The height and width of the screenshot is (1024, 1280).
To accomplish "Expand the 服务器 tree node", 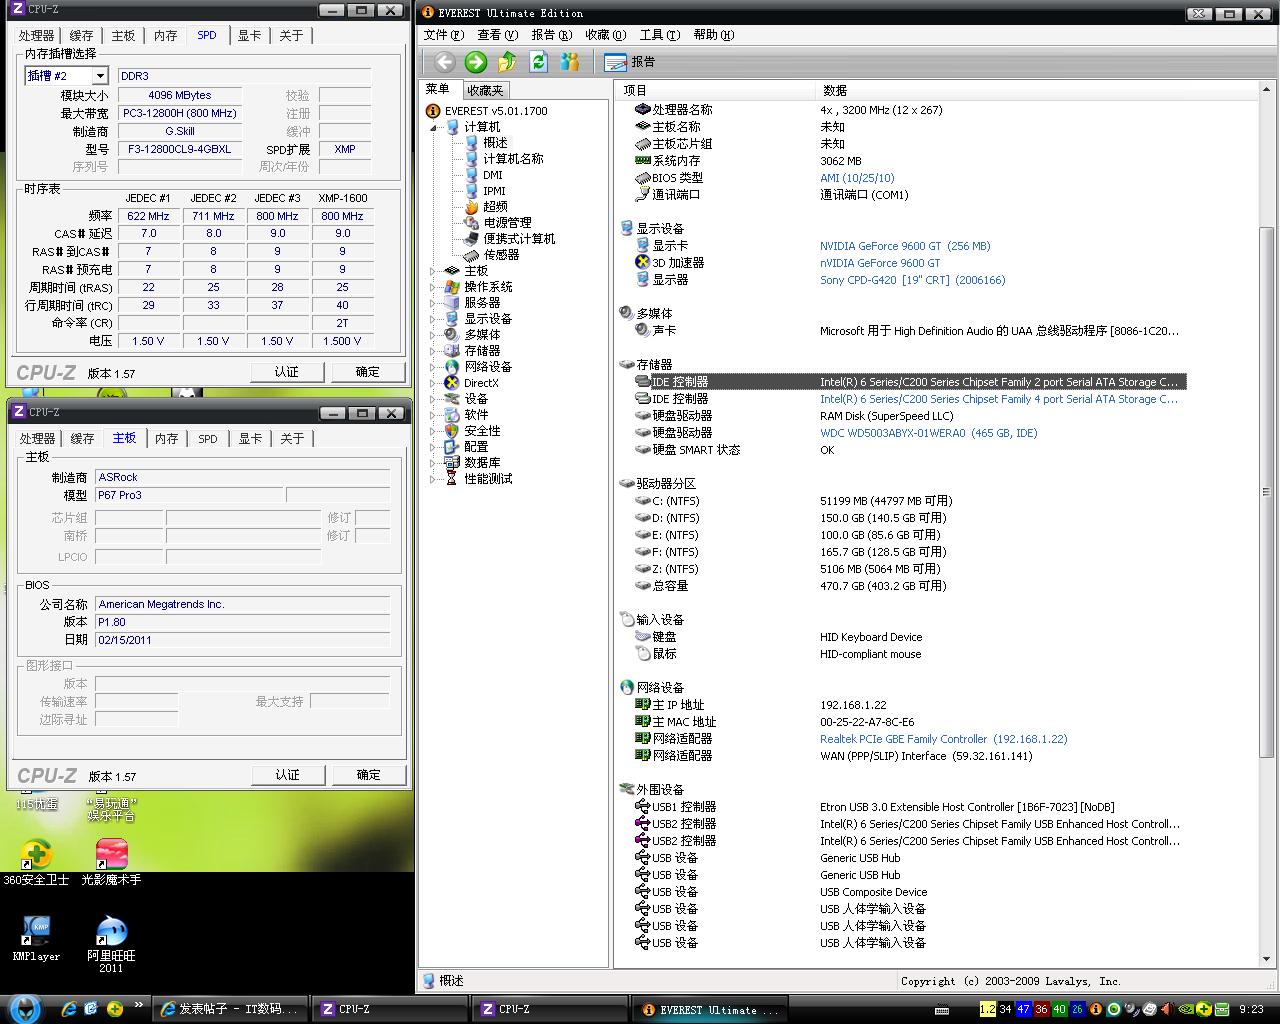I will pos(434,303).
